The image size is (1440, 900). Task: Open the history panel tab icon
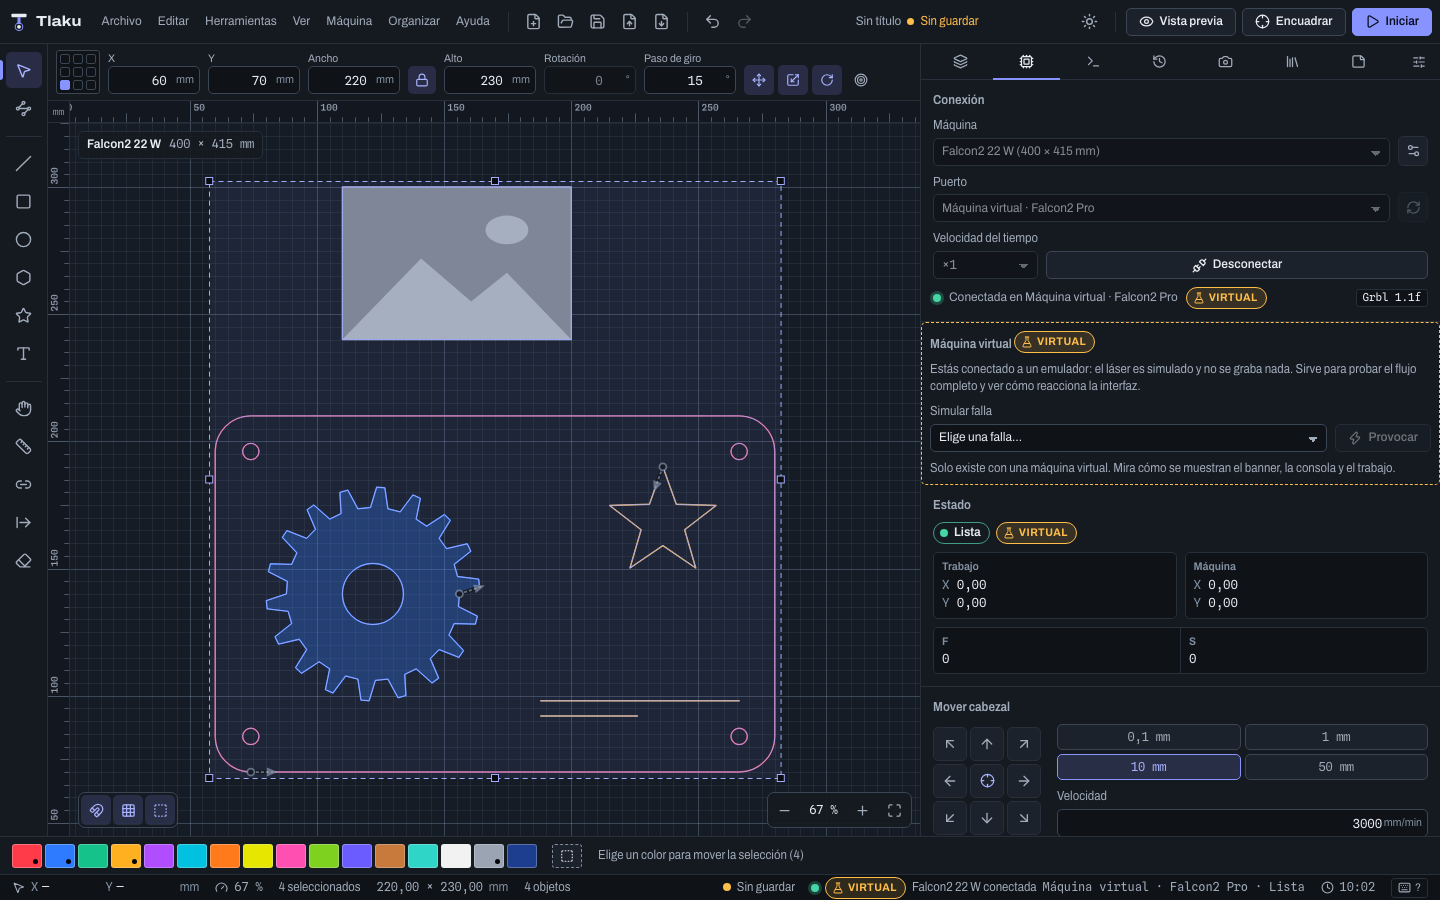tap(1159, 62)
